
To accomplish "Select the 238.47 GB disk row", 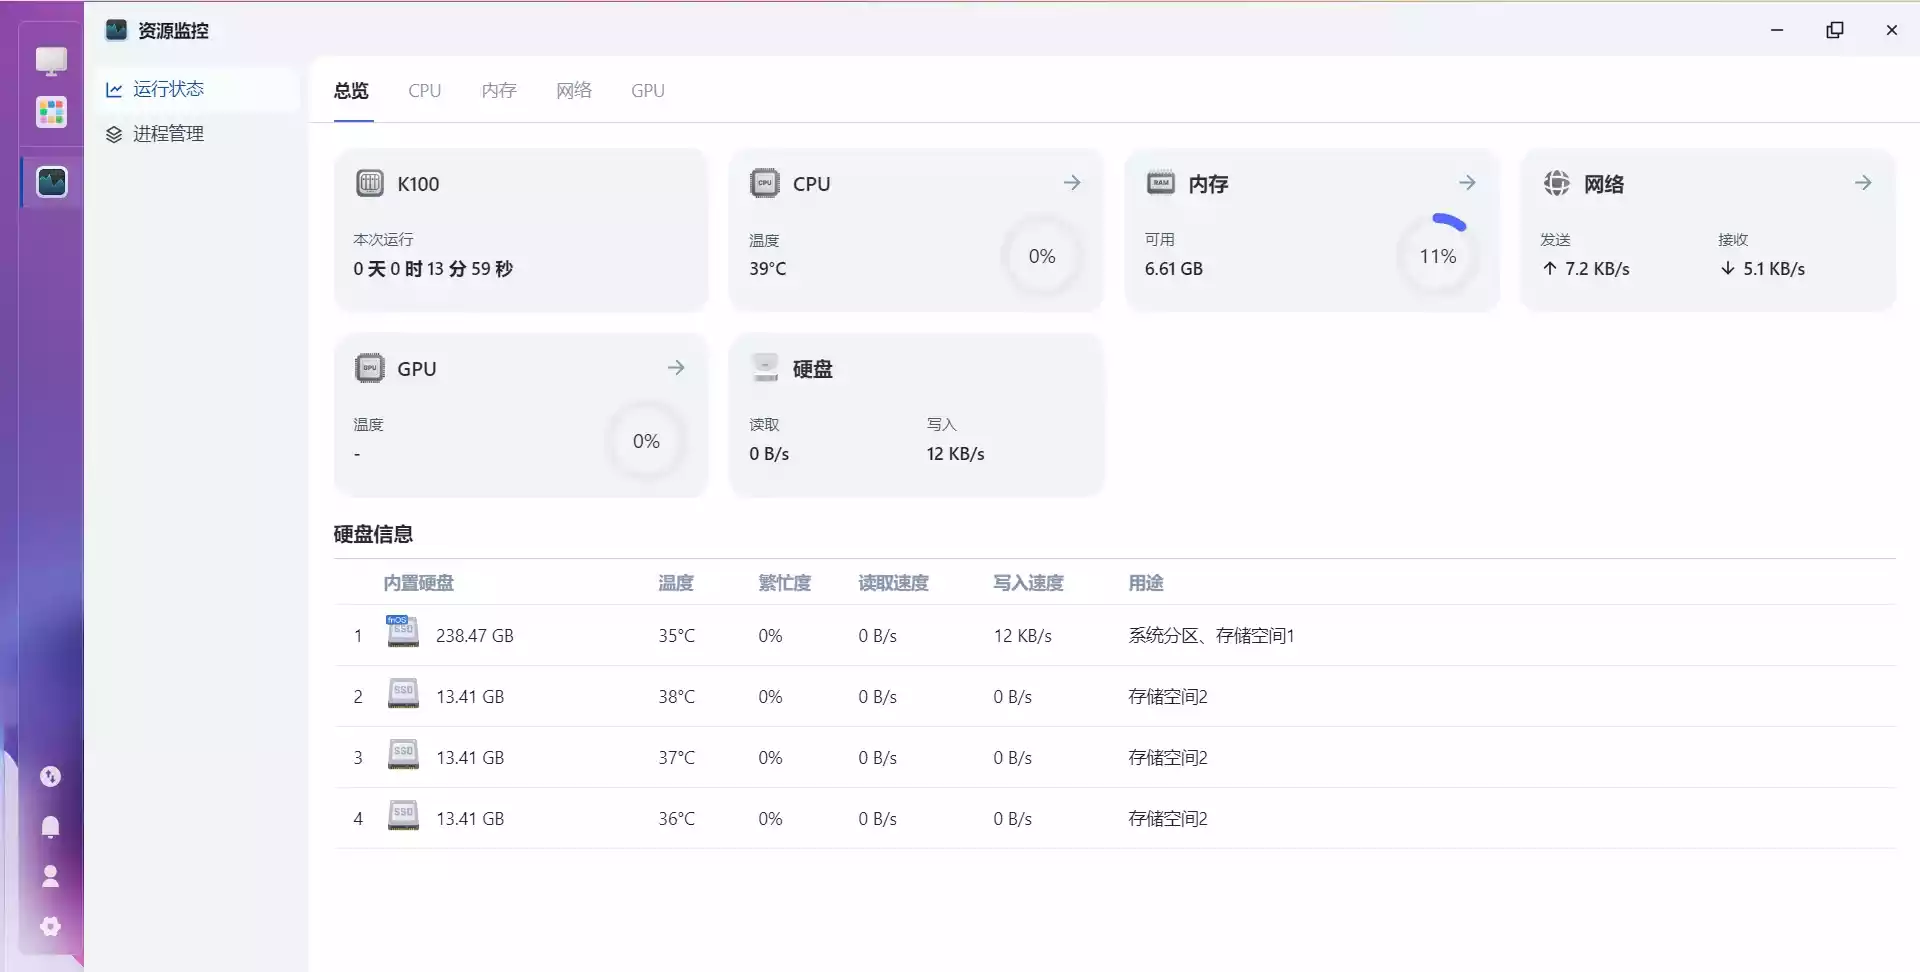I will point(1115,636).
